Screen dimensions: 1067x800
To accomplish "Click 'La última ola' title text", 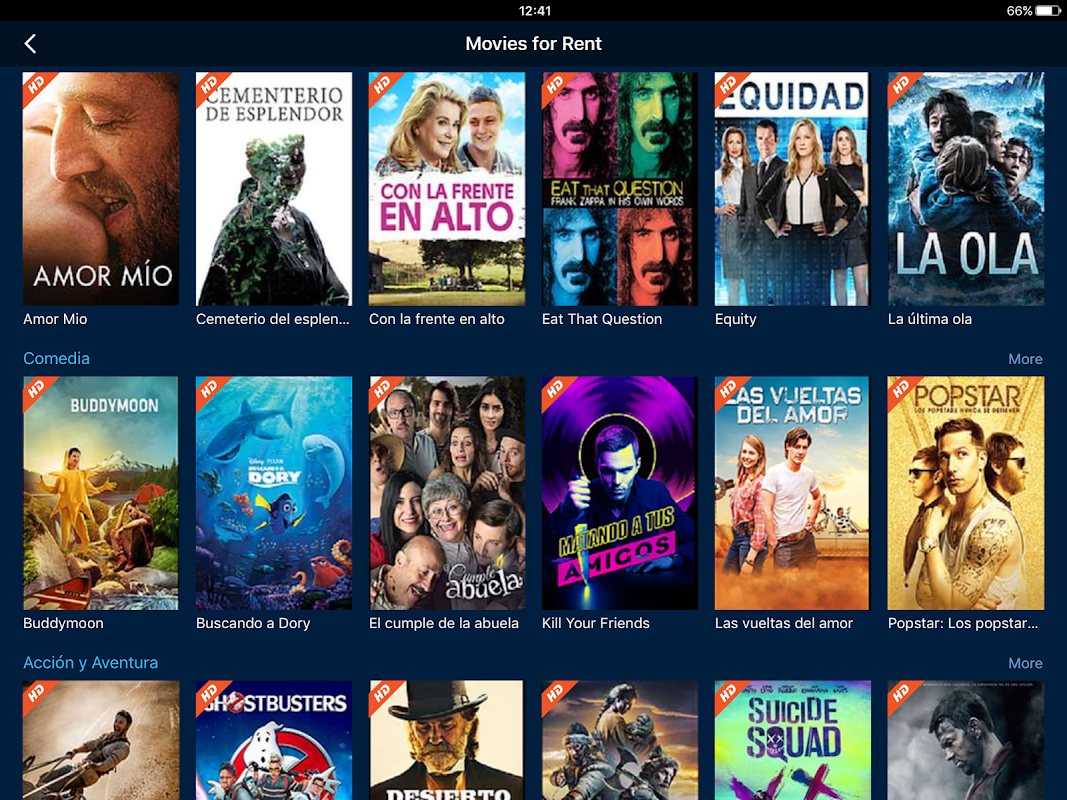I will tap(930, 319).
